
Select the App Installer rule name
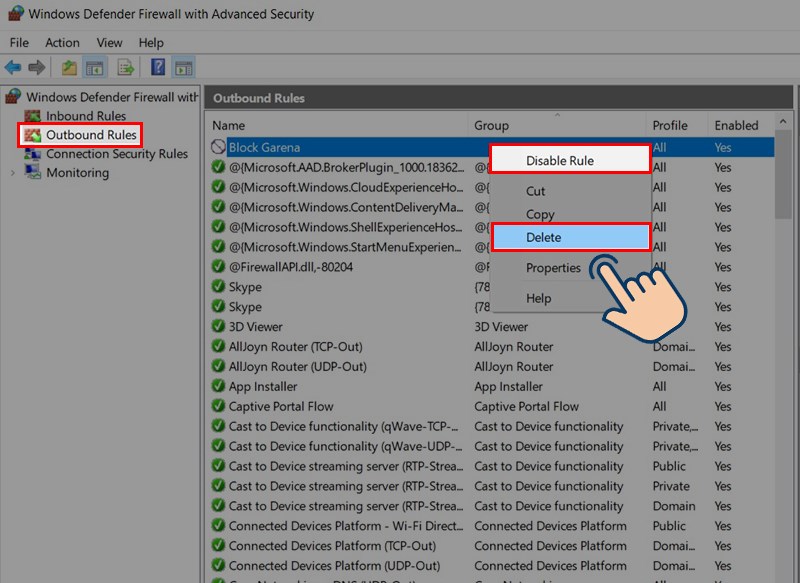click(263, 386)
